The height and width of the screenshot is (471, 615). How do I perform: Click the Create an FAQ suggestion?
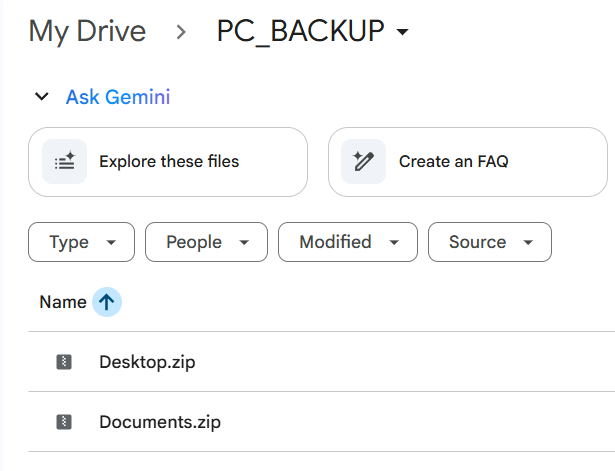pos(468,162)
